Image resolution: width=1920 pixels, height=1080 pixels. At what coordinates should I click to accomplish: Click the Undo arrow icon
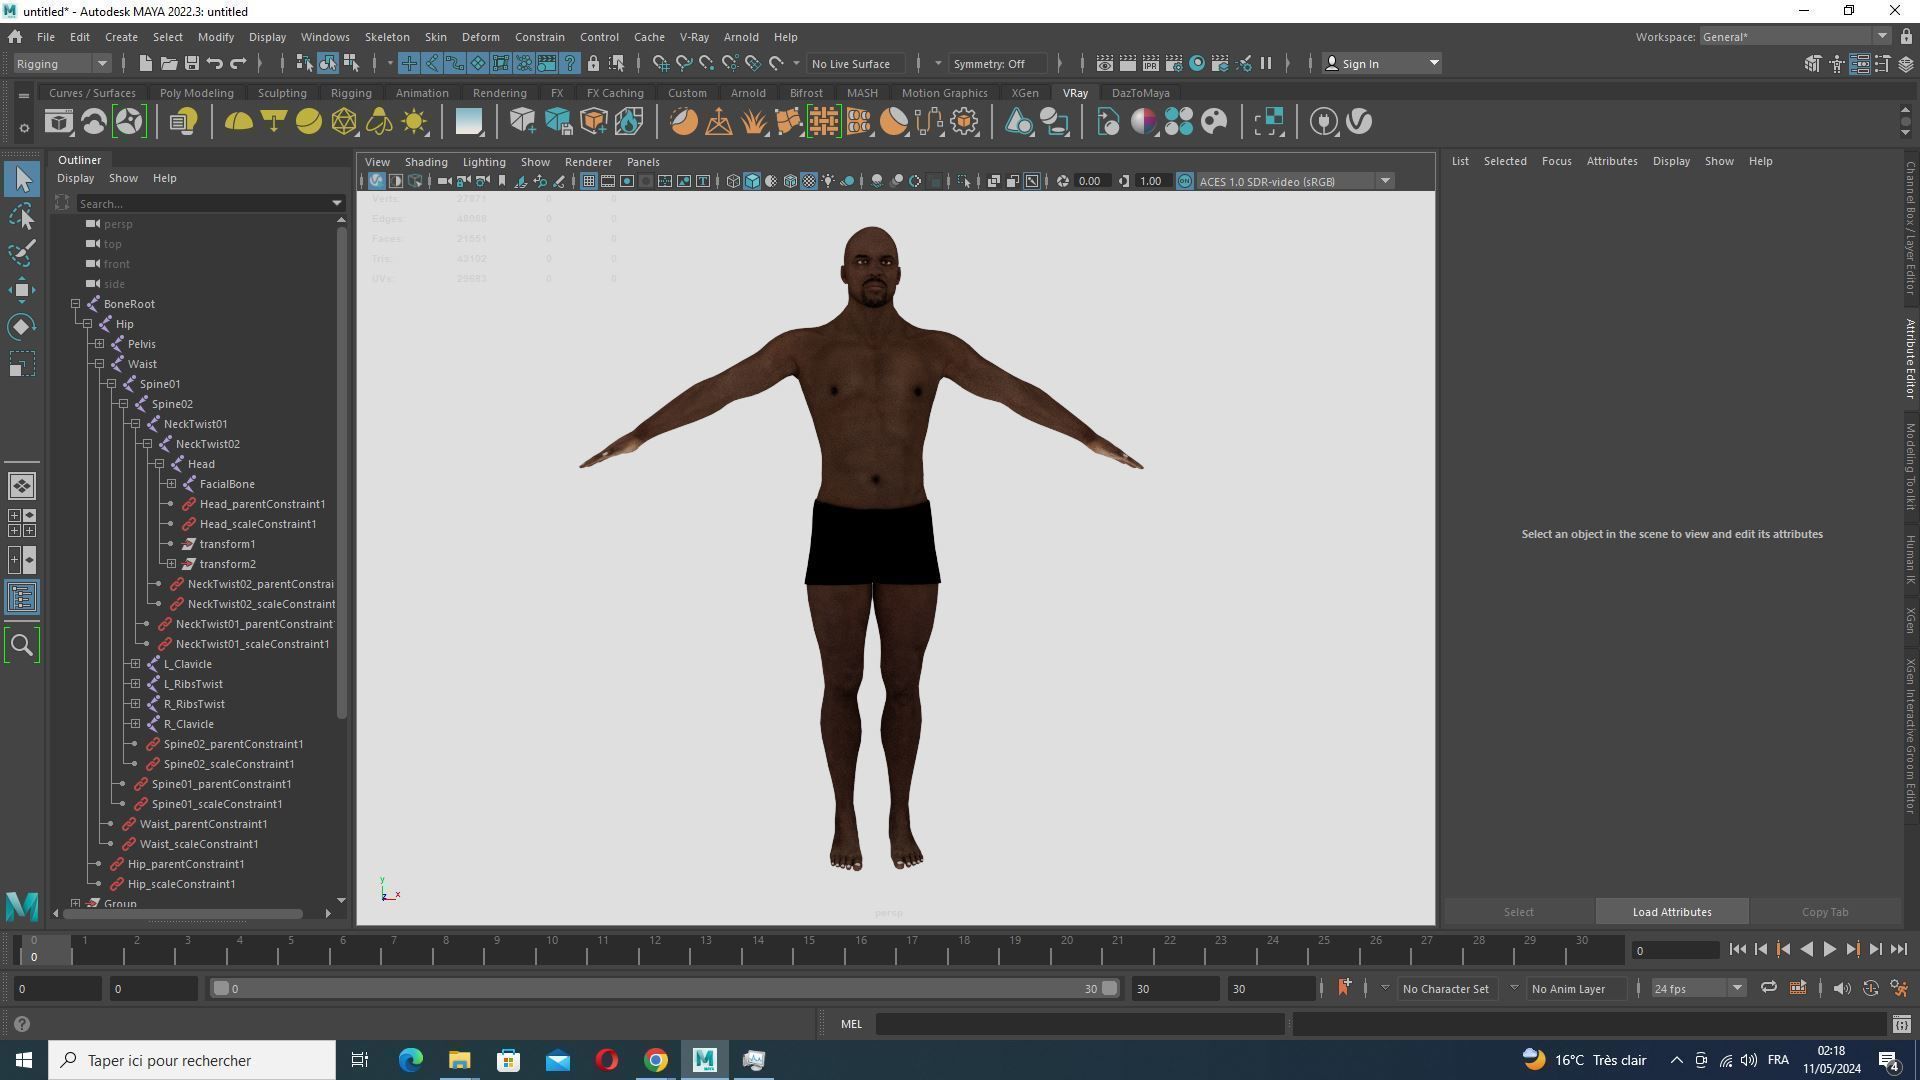214,63
